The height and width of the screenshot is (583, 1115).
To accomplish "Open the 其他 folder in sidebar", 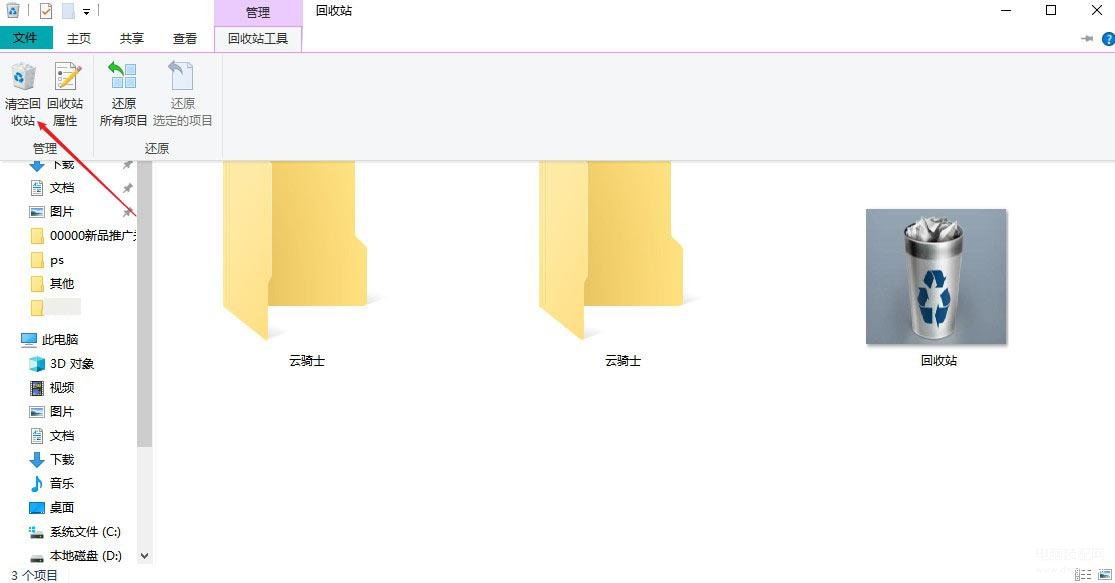I will click(x=53, y=284).
